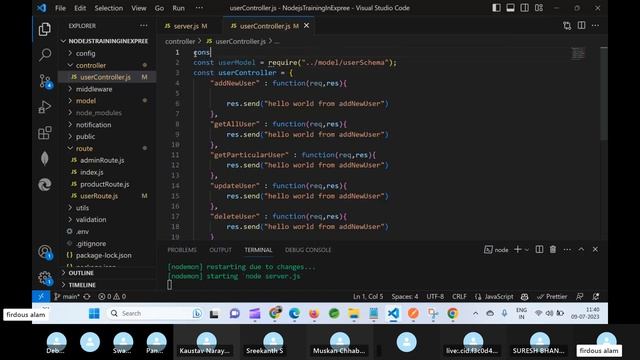Screen dimensions: 640x360
Task: Open the Go menu
Action: point(159,8)
